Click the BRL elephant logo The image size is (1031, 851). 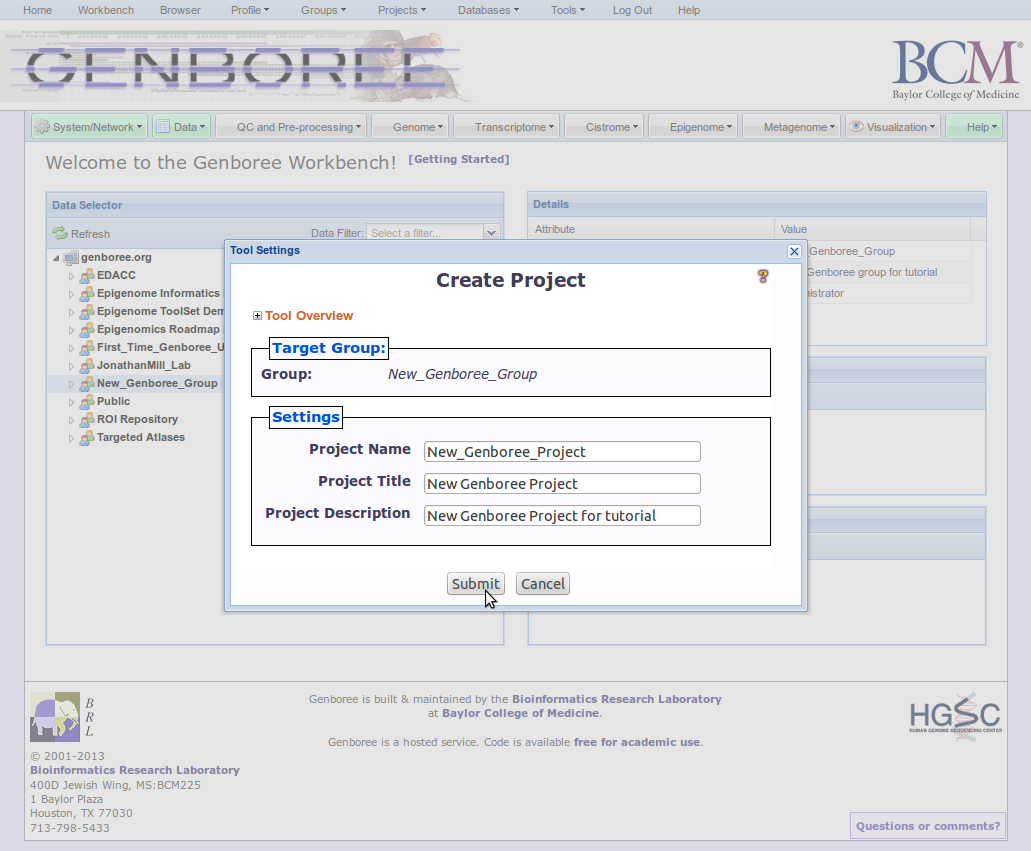click(55, 717)
